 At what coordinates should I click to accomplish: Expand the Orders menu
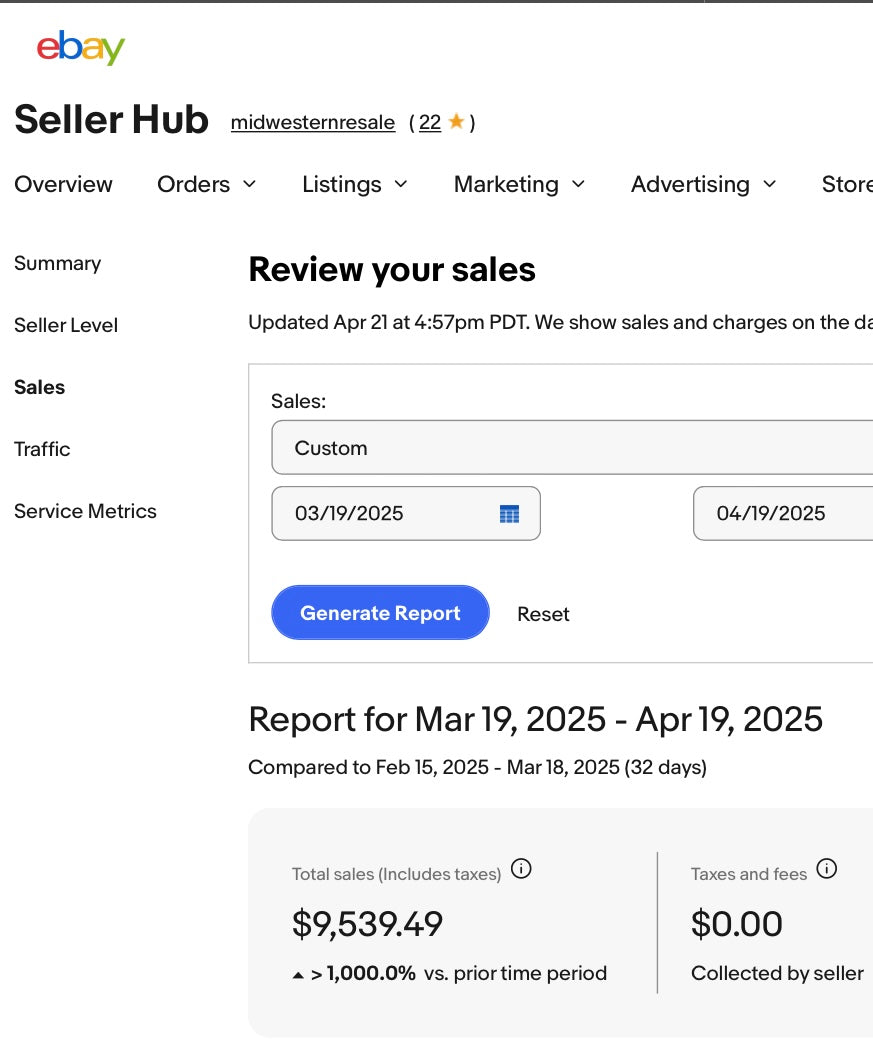click(207, 184)
